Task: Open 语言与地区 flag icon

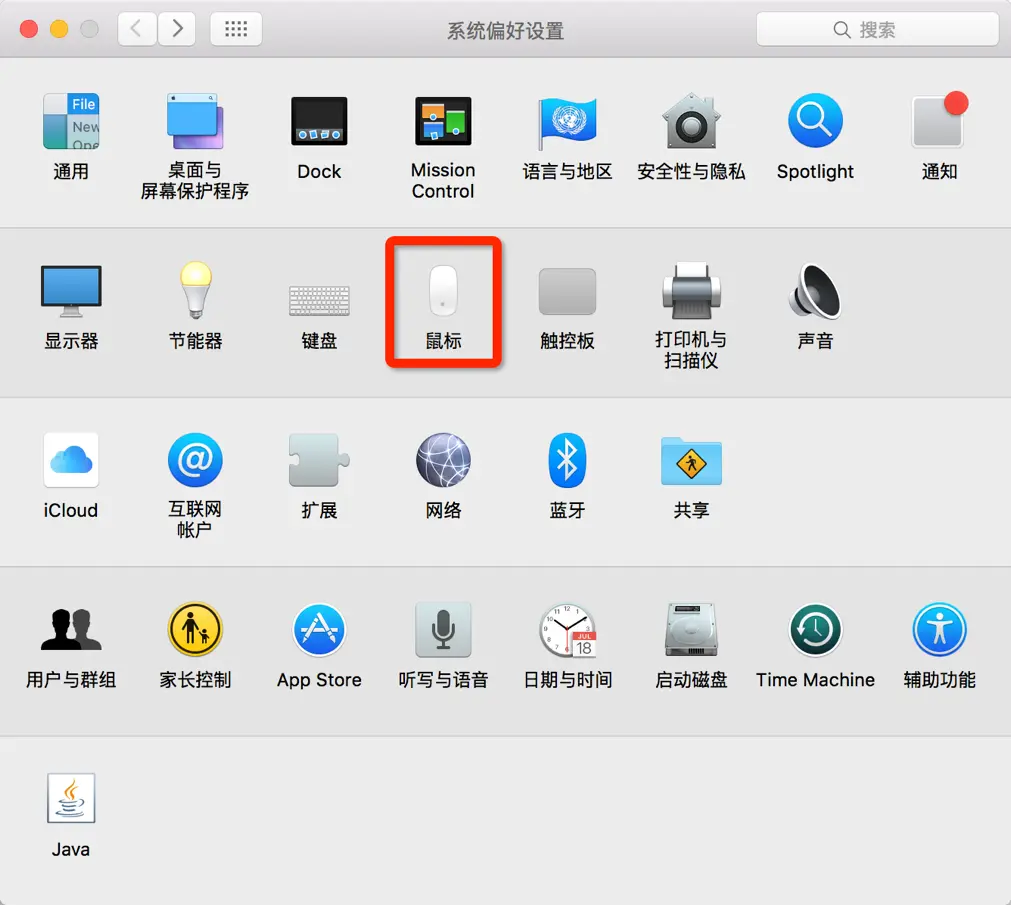Action: pyautogui.click(x=567, y=122)
